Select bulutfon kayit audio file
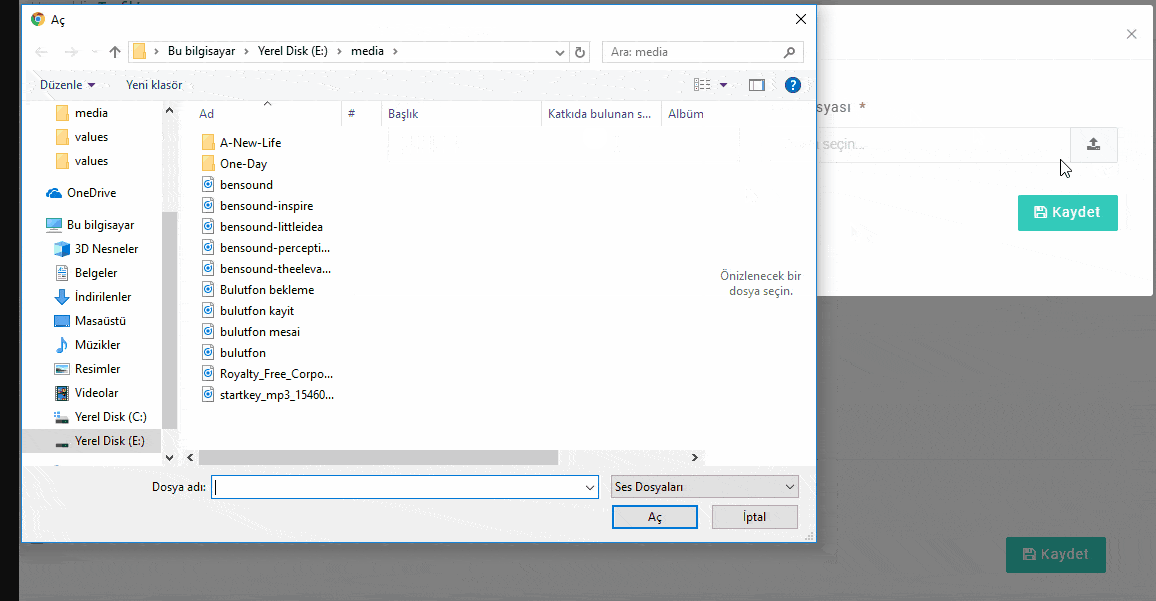 pos(248,310)
